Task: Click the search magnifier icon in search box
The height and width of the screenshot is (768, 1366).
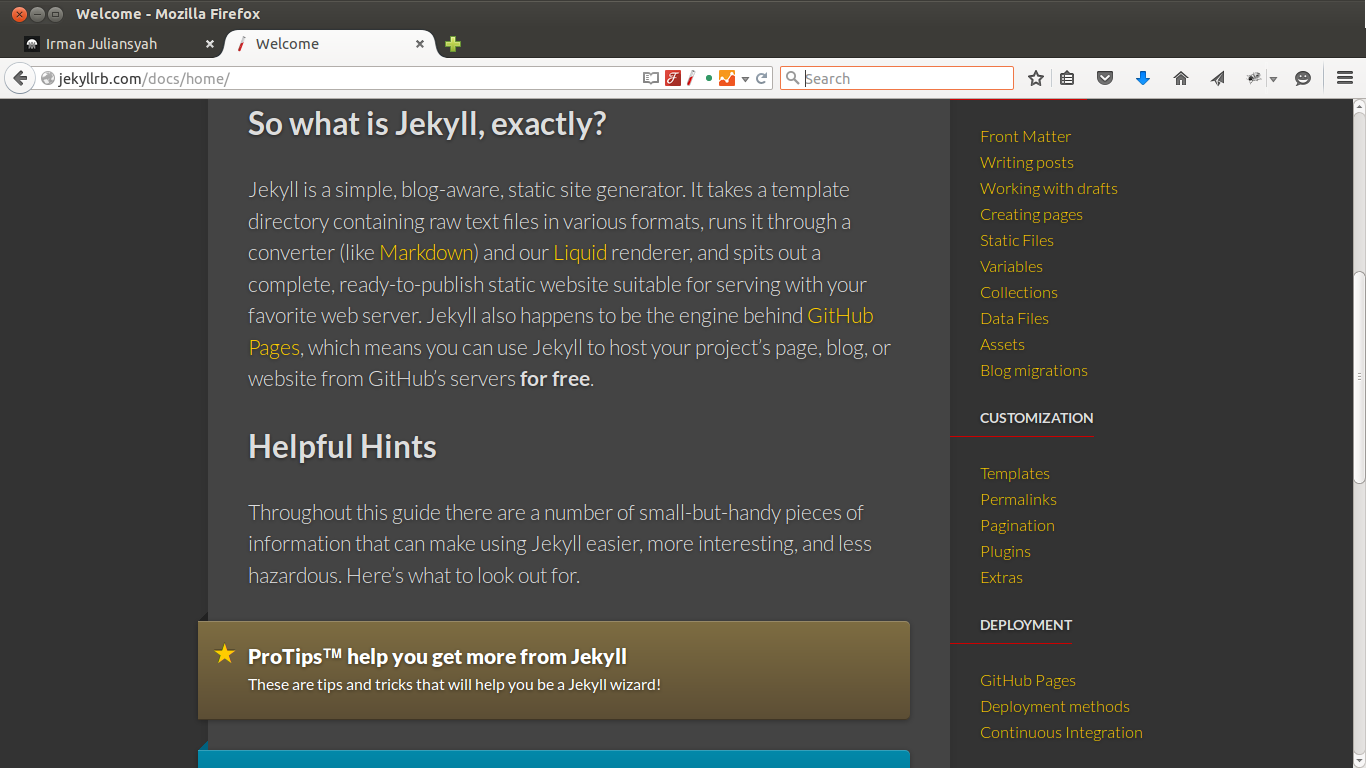Action: point(792,78)
